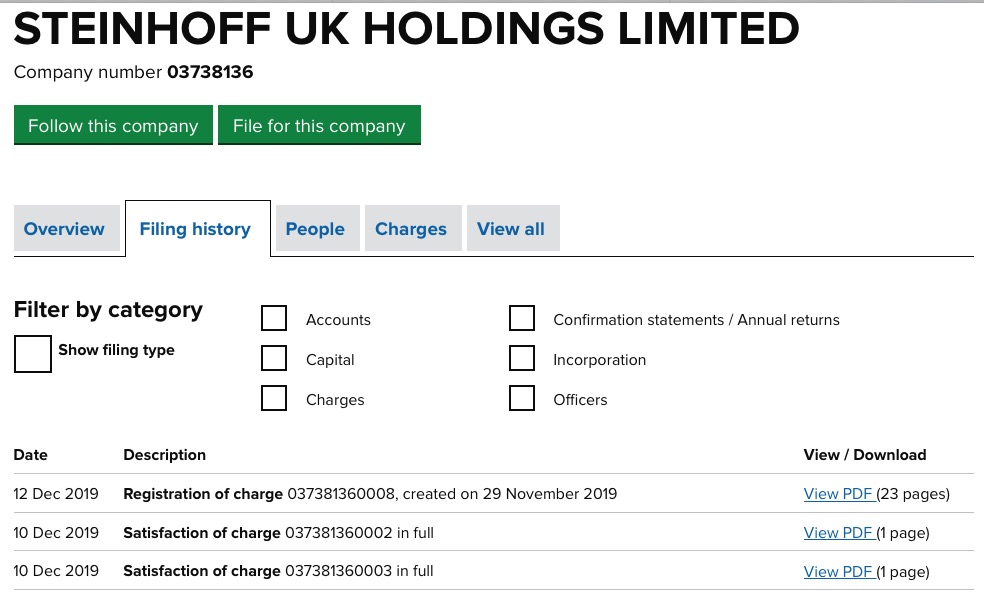Toggle the Show filing type option
This screenshot has height=596, width=984.
[32, 353]
